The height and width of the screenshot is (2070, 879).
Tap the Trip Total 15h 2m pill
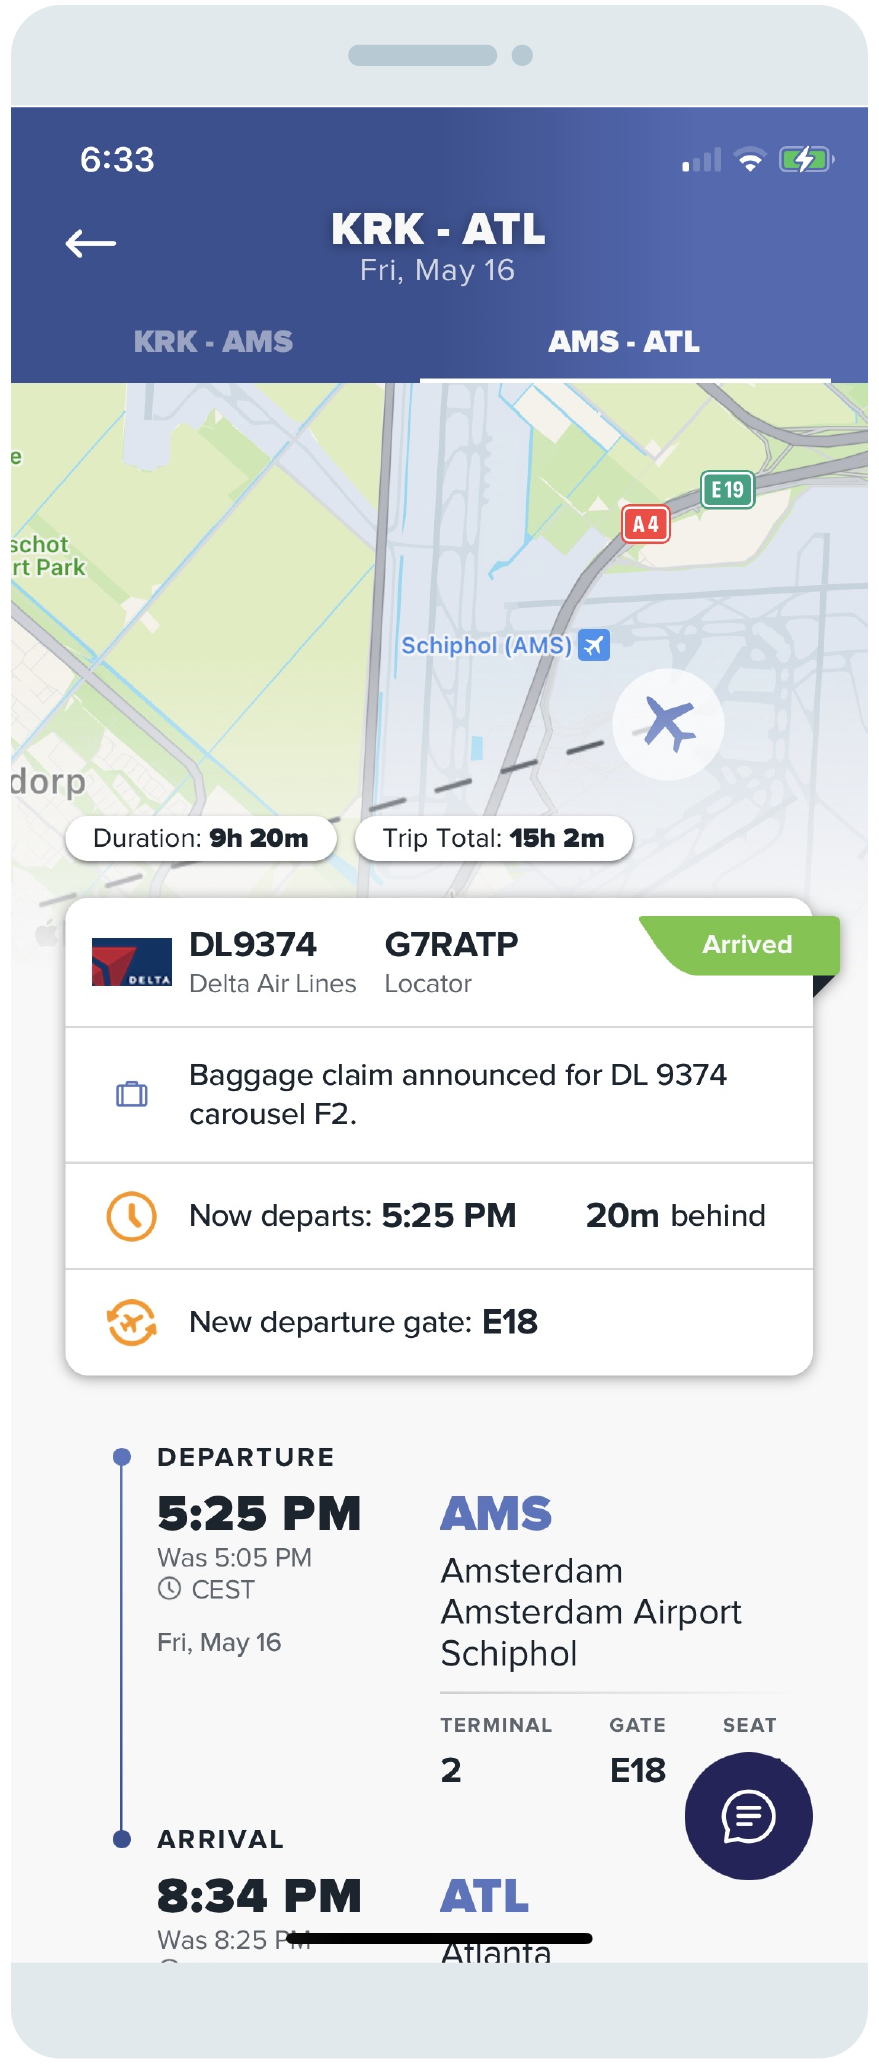(494, 838)
